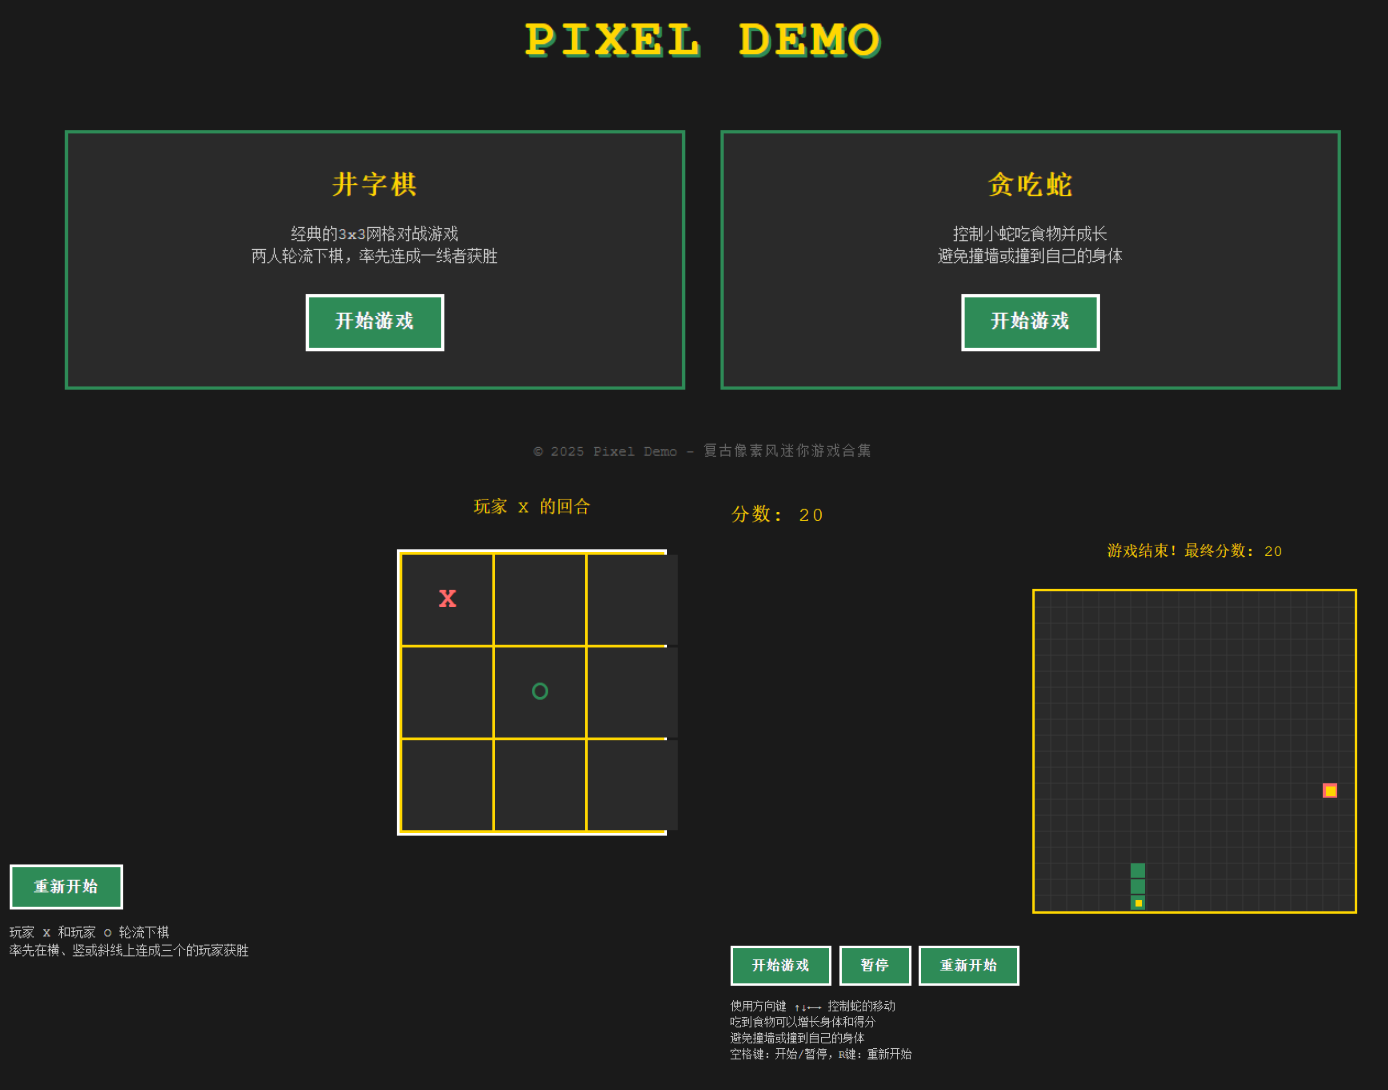Click the PIXEL DEMO title
The image size is (1388, 1090).
[703, 40]
